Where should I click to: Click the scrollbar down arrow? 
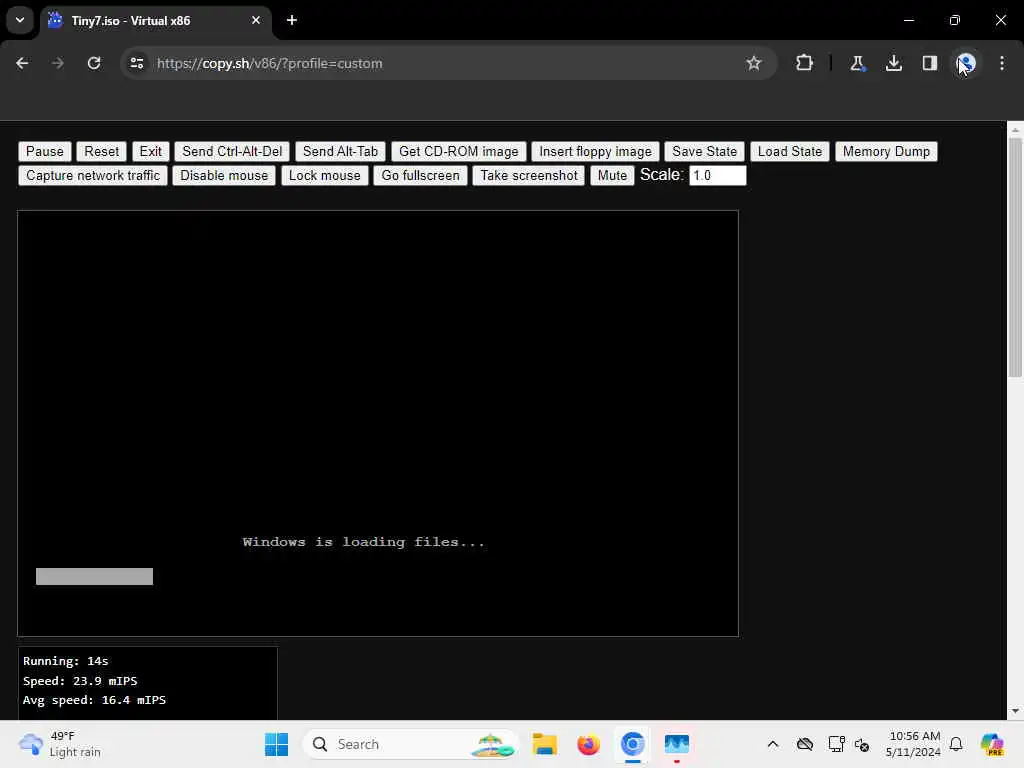tap(1015, 711)
